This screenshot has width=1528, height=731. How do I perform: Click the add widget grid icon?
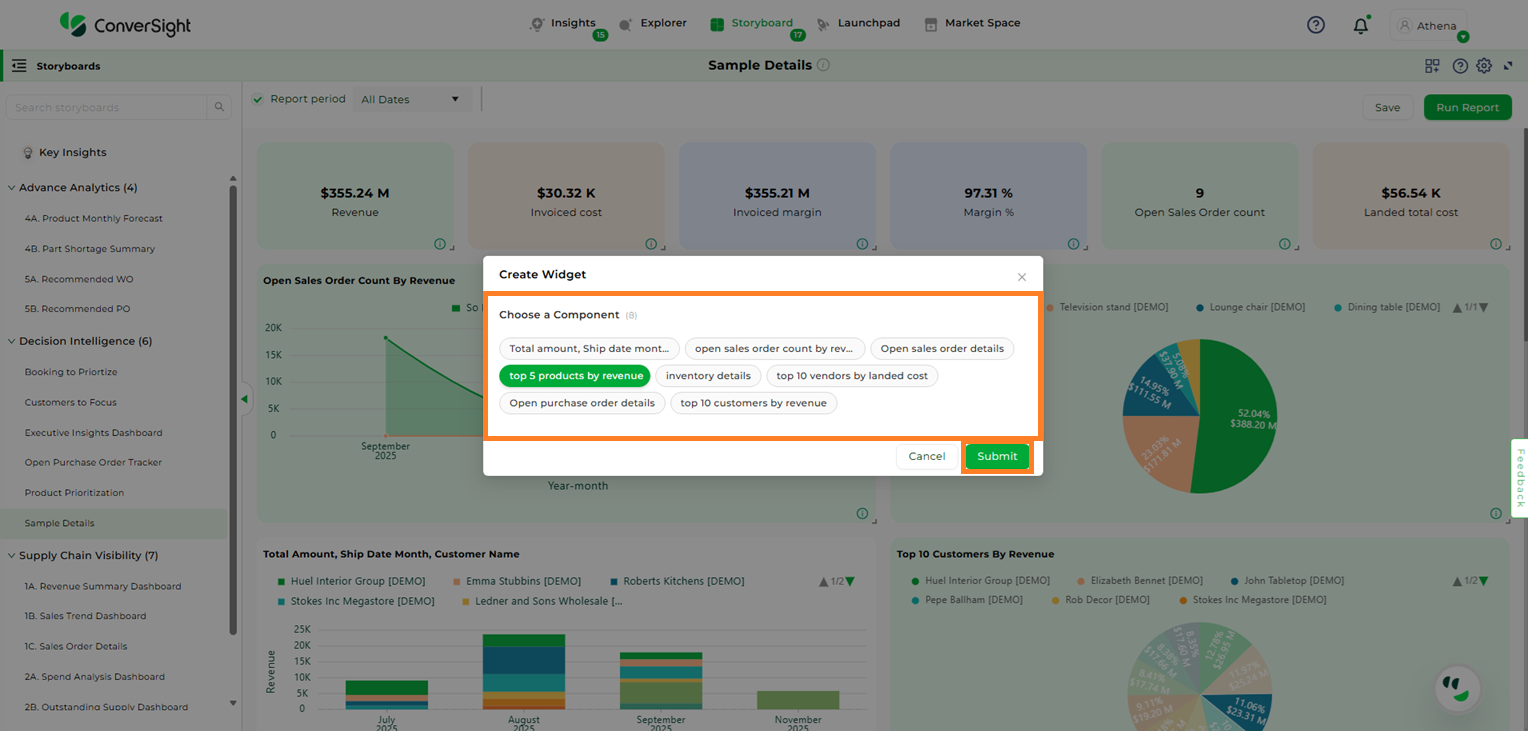click(1432, 66)
